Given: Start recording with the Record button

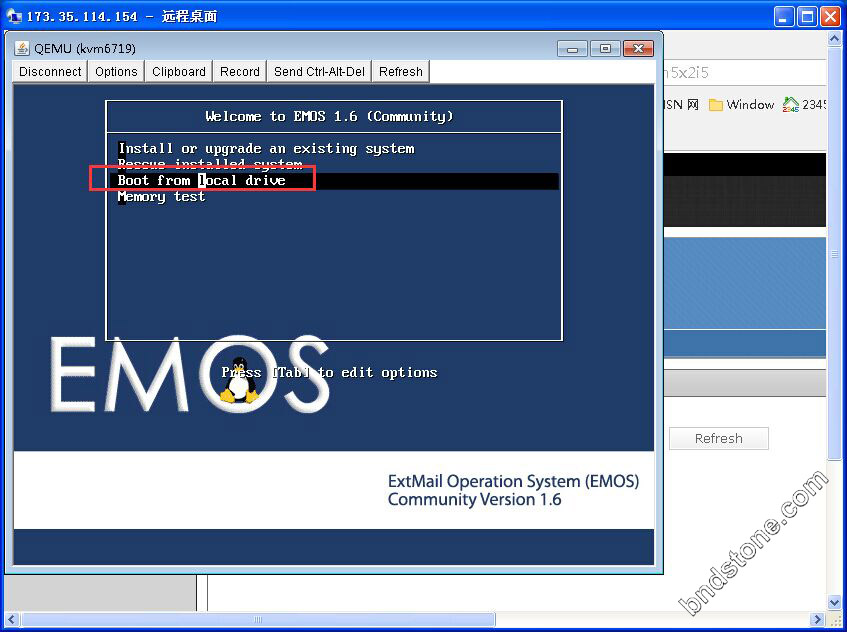Looking at the screenshot, I should click(x=240, y=72).
